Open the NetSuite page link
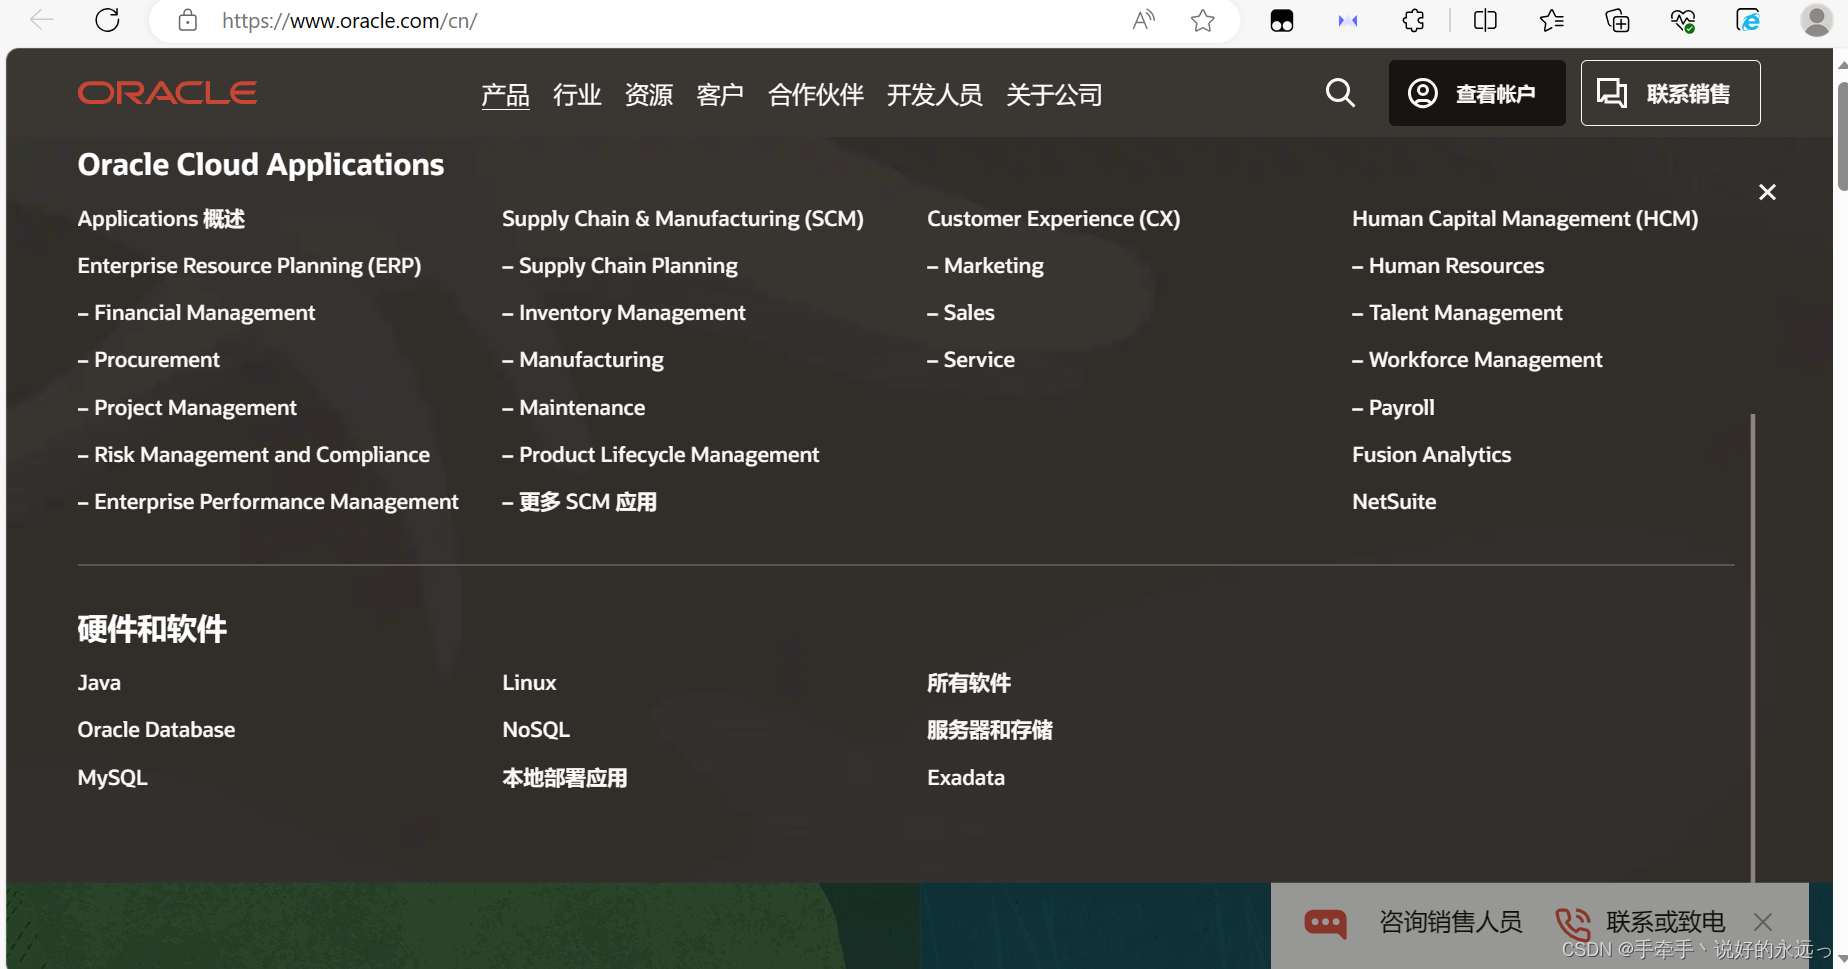 click(1393, 501)
